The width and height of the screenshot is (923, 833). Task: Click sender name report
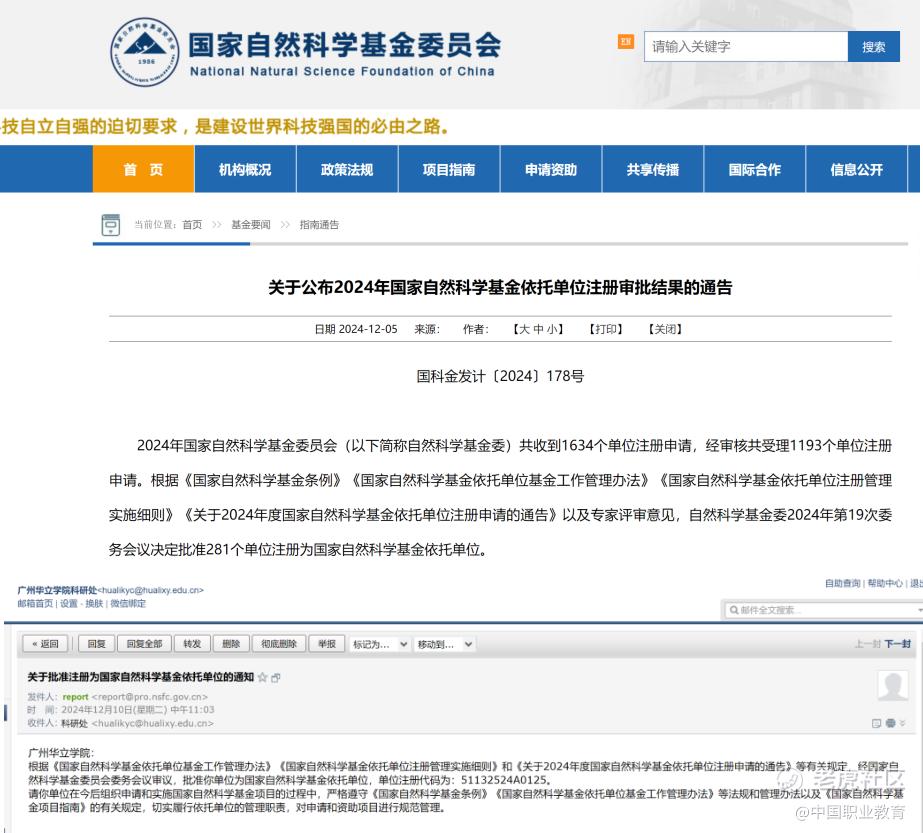click(75, 697)
